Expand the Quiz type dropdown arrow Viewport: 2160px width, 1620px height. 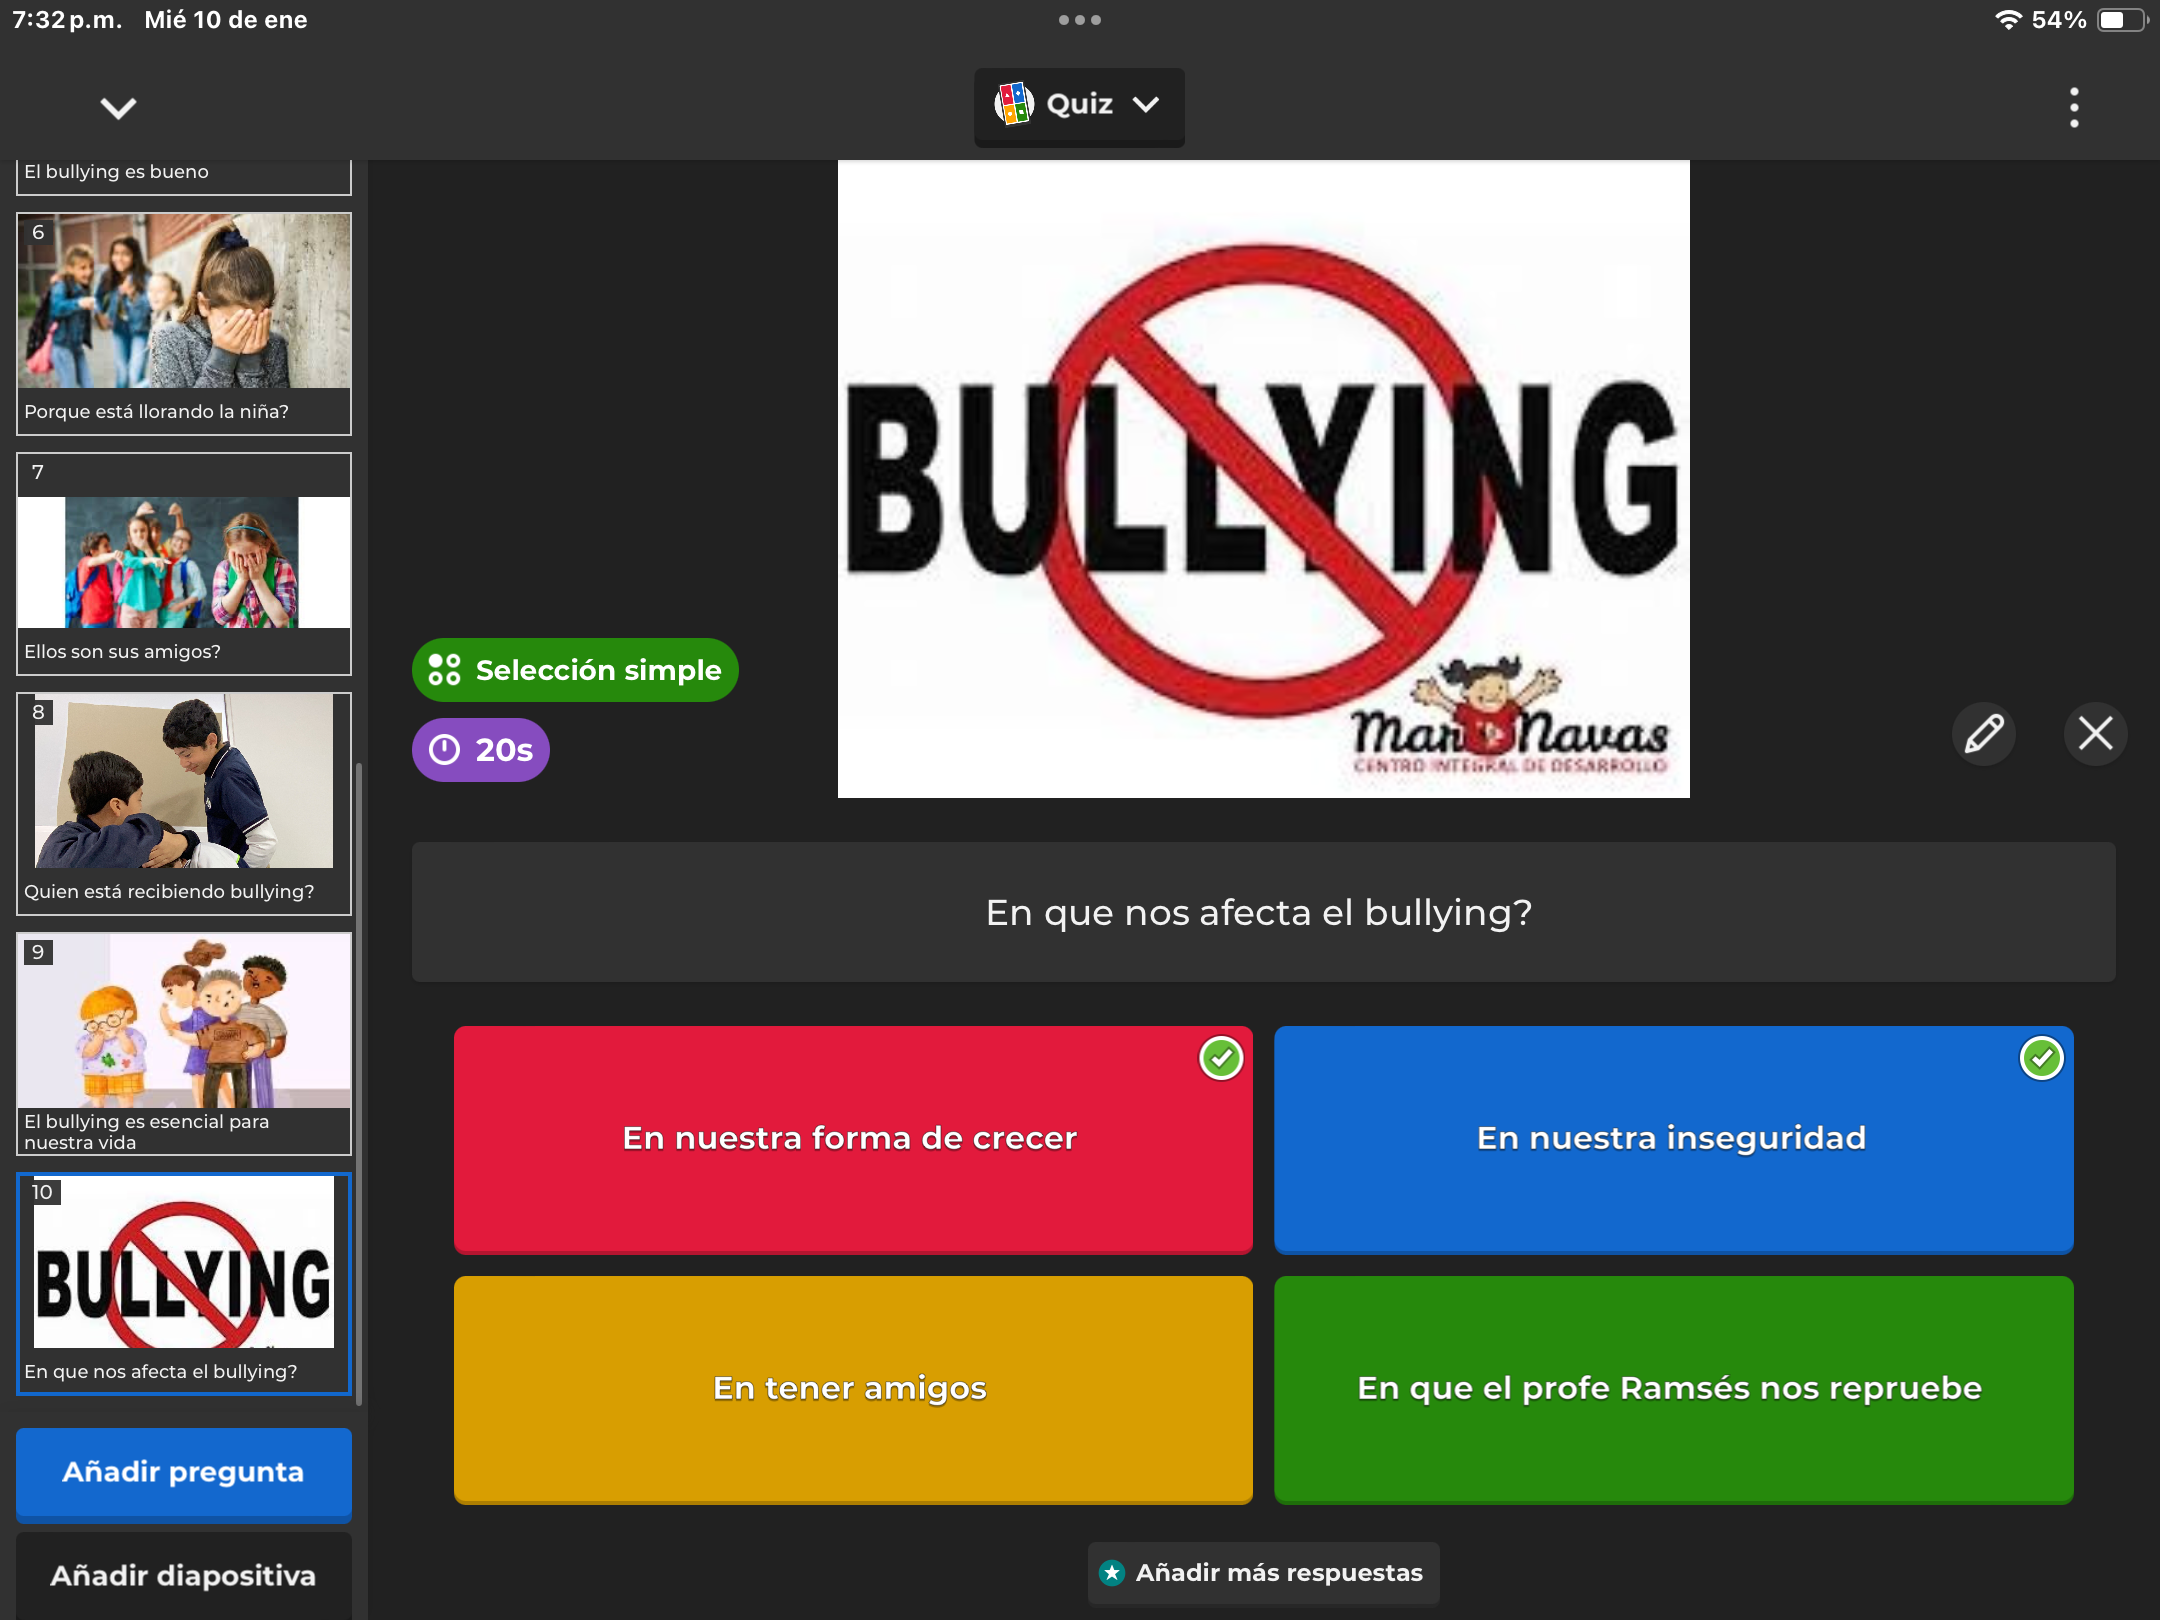[1146, 104]
